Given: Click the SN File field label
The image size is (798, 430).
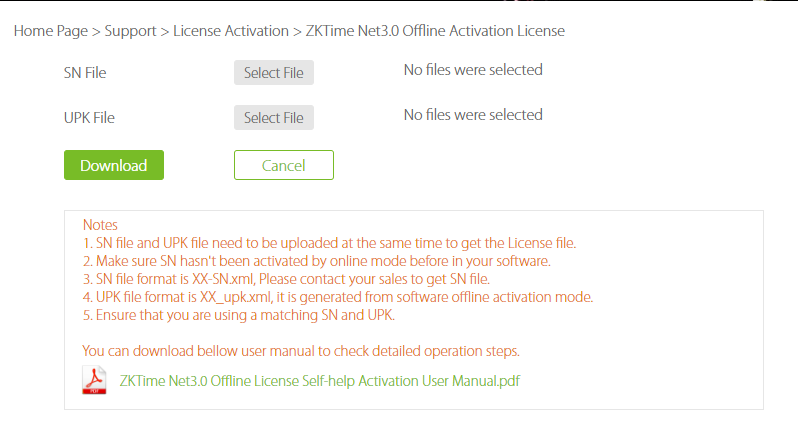Looking at the screenshot, I should click(85, 73).
